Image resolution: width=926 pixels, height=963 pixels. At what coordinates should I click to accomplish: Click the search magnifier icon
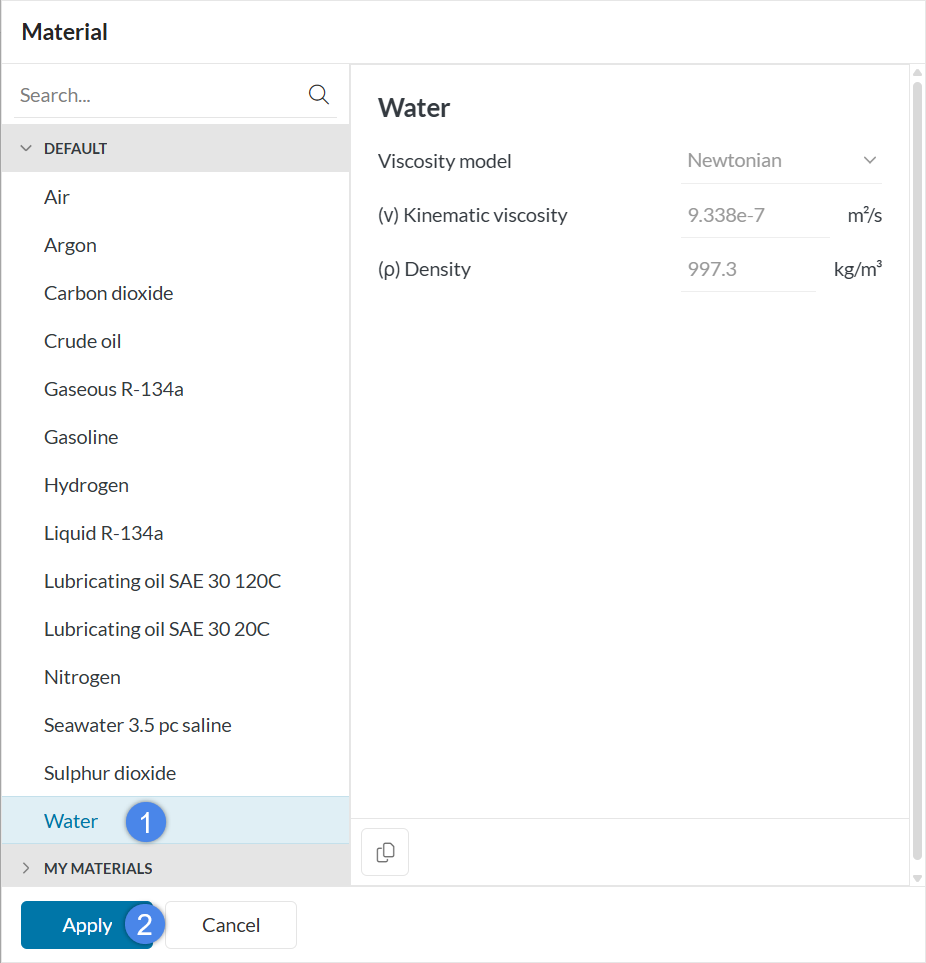point(319,95)
